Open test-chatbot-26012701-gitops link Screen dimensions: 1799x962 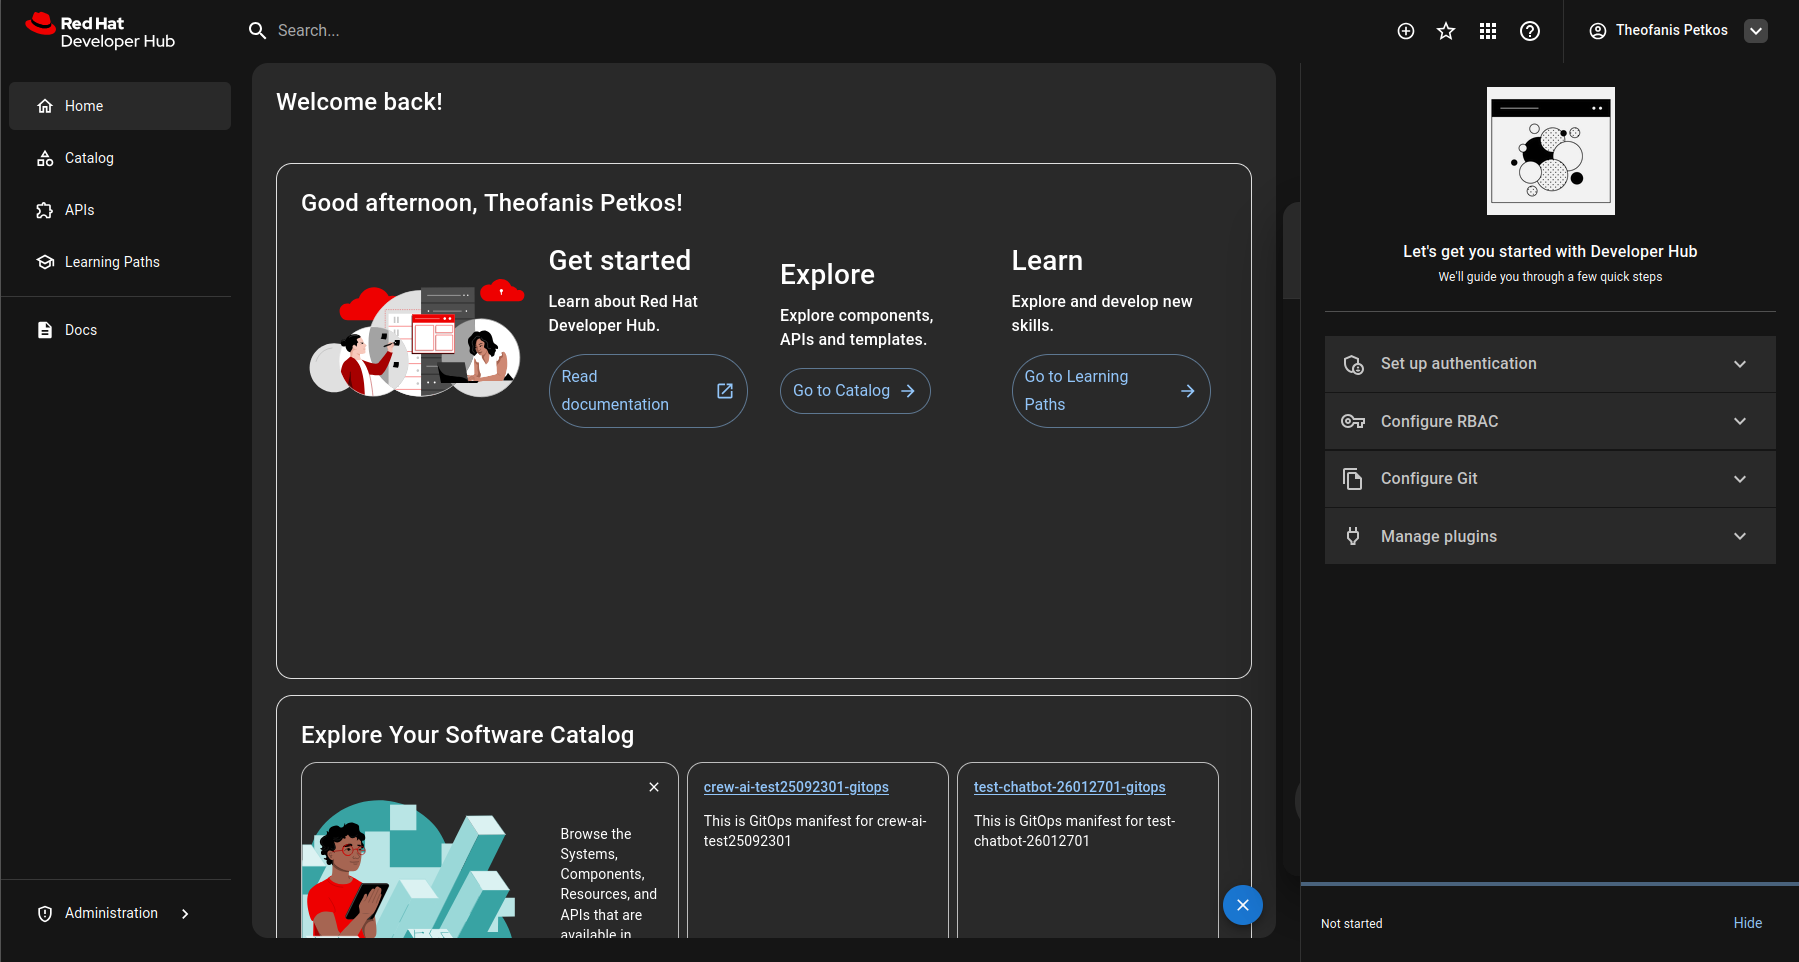coord(1070,787)
